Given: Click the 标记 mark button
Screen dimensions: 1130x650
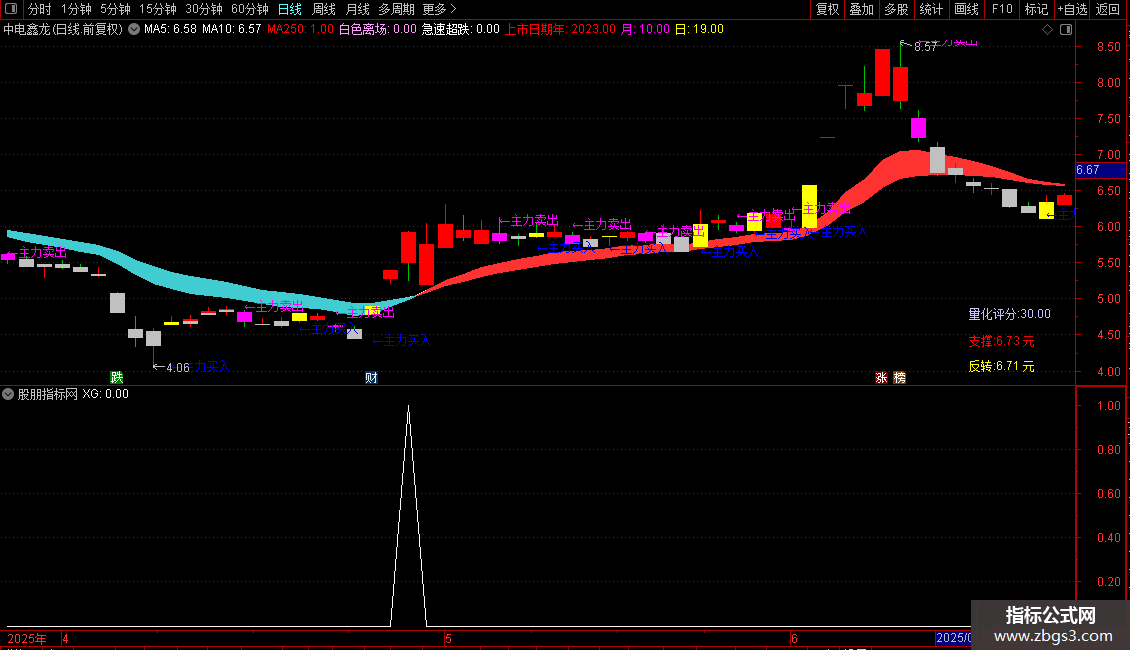Looking at the screenshot, I should point(1036,9).
